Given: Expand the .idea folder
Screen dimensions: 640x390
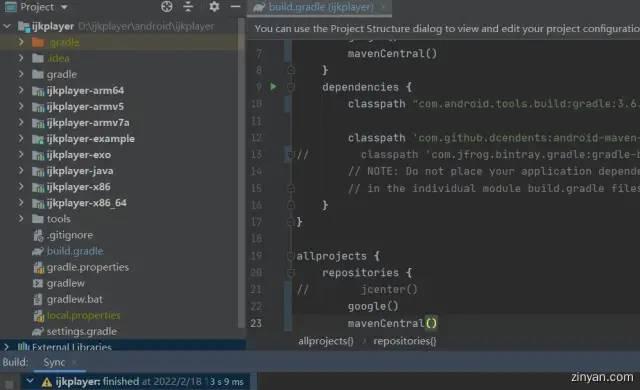Looking at the screenshot, I should 21,58.
